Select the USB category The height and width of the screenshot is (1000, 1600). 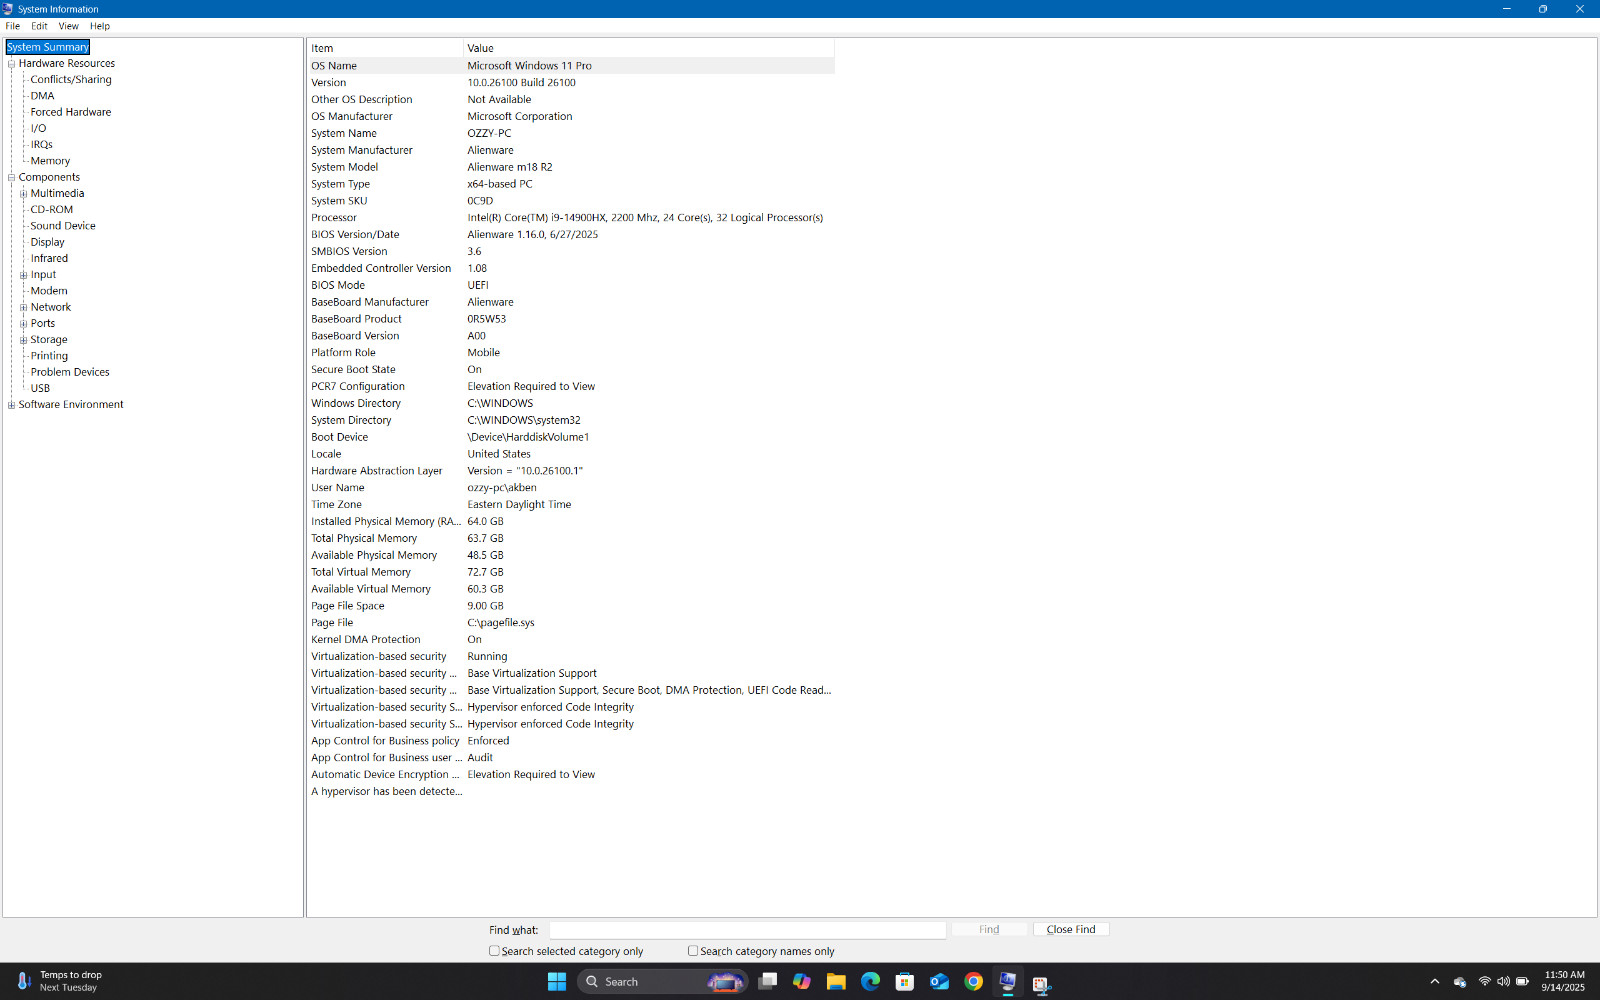pyautogui.click(x=40, y=388)
